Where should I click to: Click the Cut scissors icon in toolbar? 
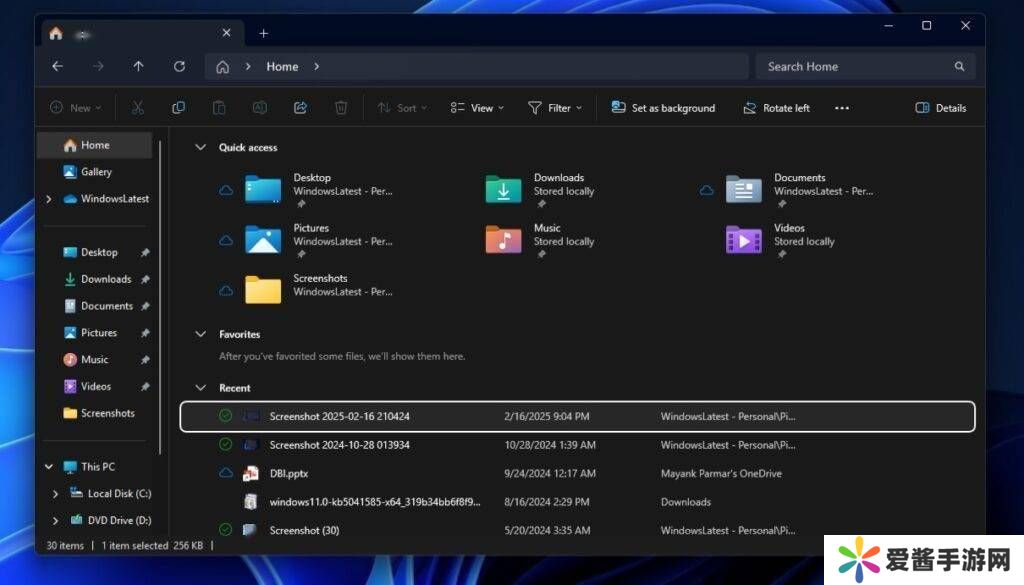coord(138,108)
